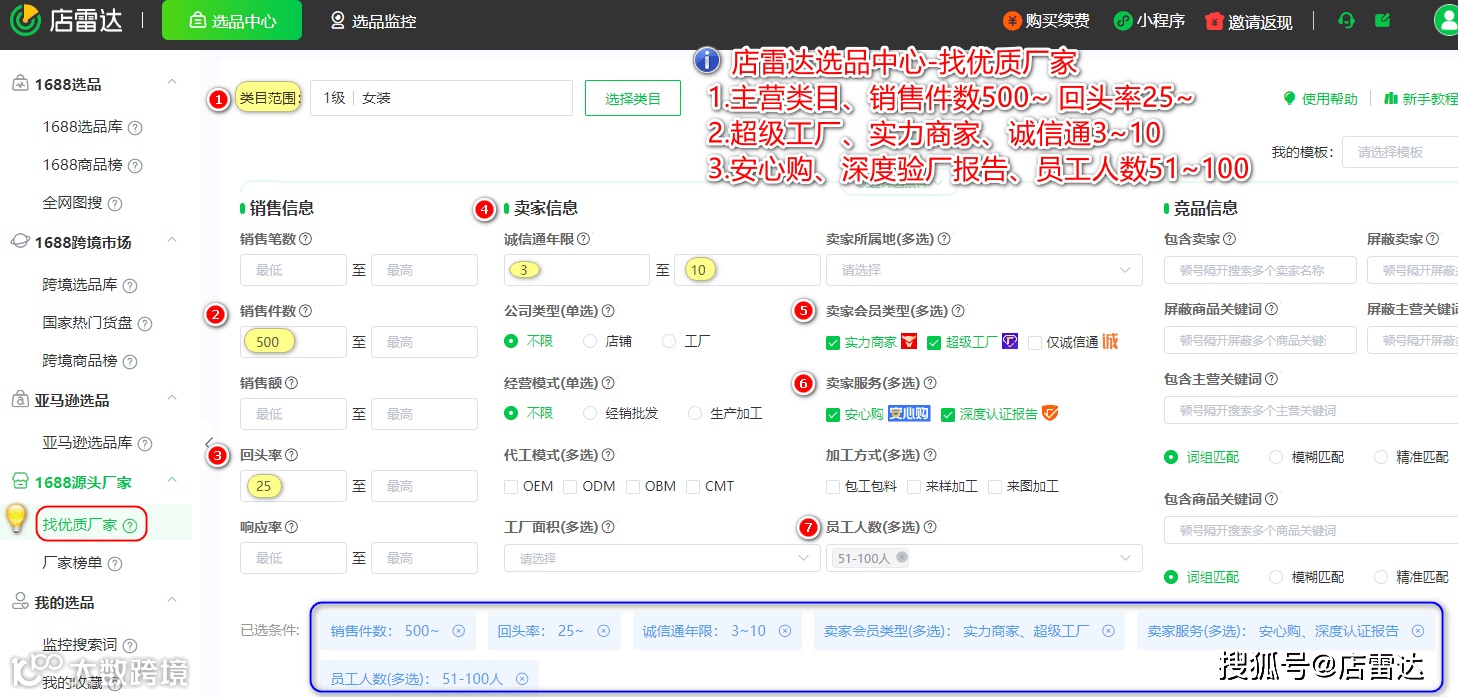This screenshot has height=697, width=1458.
Task: Check the 包工包料 checkbox
Action: (x=833, y=487)
